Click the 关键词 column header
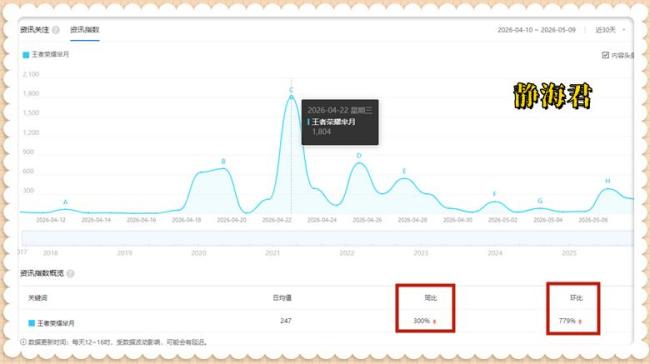This screenshot has width=650, height=364. point(38,298)
